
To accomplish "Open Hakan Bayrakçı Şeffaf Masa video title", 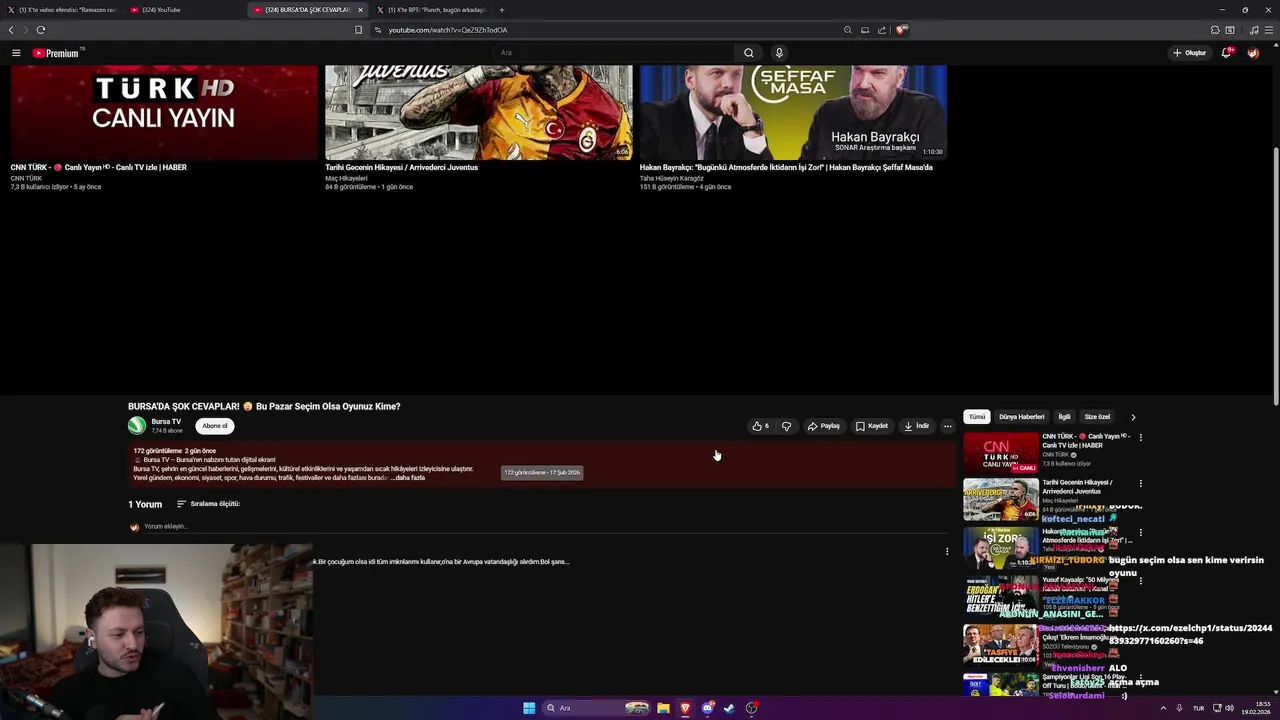I will click(x=786, y=168).
